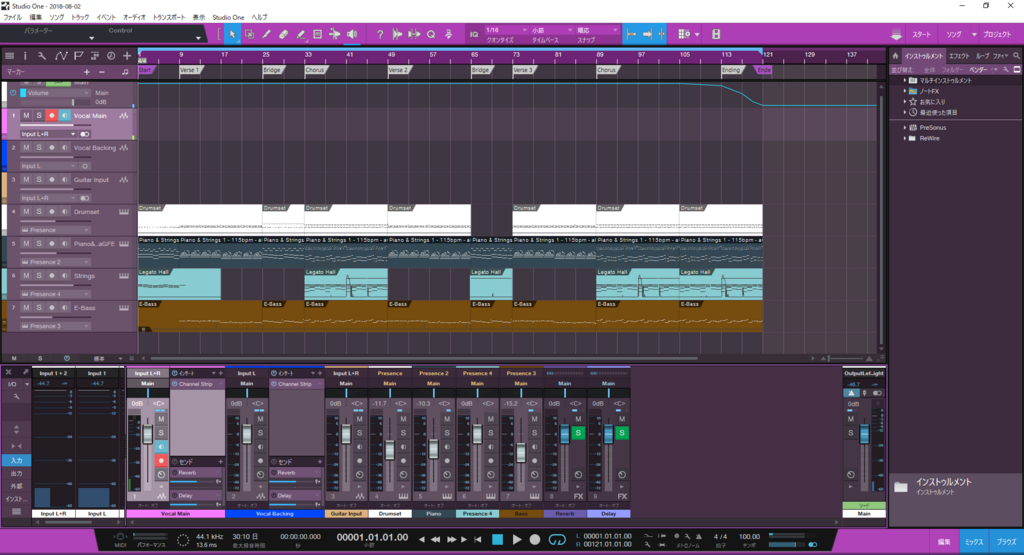
Task: Switch to エフェクト tab in browser
Action: tap(959, 56)
